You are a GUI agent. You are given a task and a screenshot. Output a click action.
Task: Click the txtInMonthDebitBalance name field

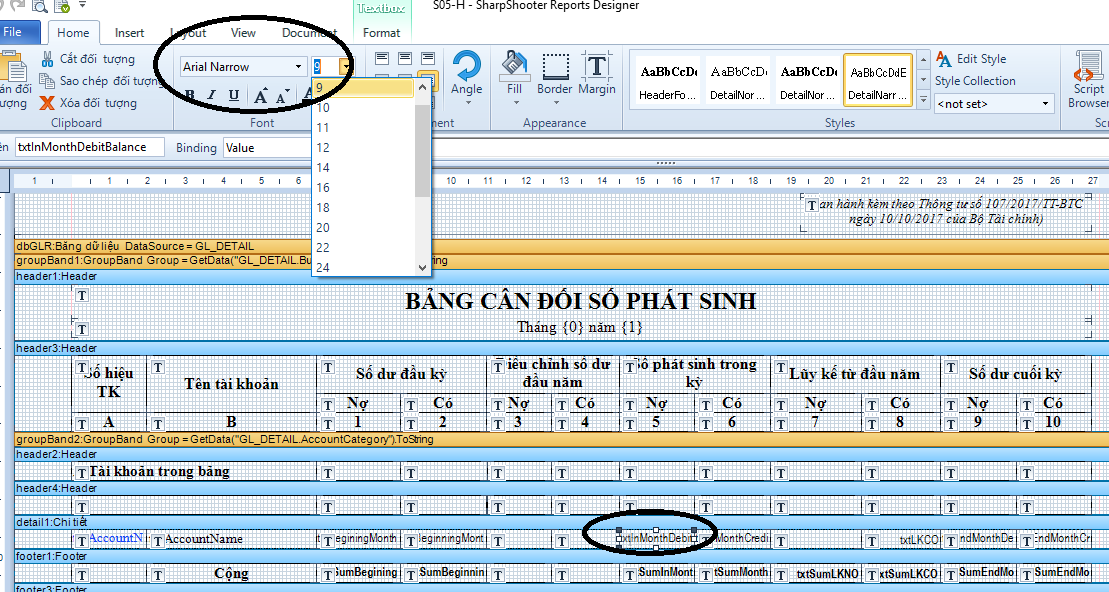(x=89, y=147)
